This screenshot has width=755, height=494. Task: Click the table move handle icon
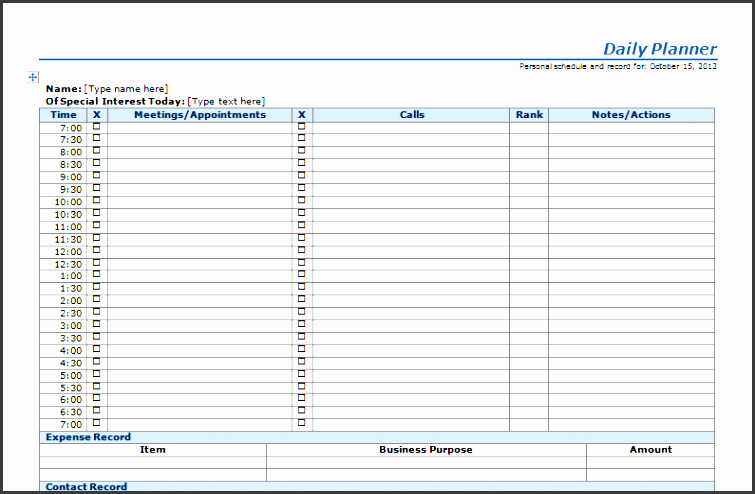(33, 77)
